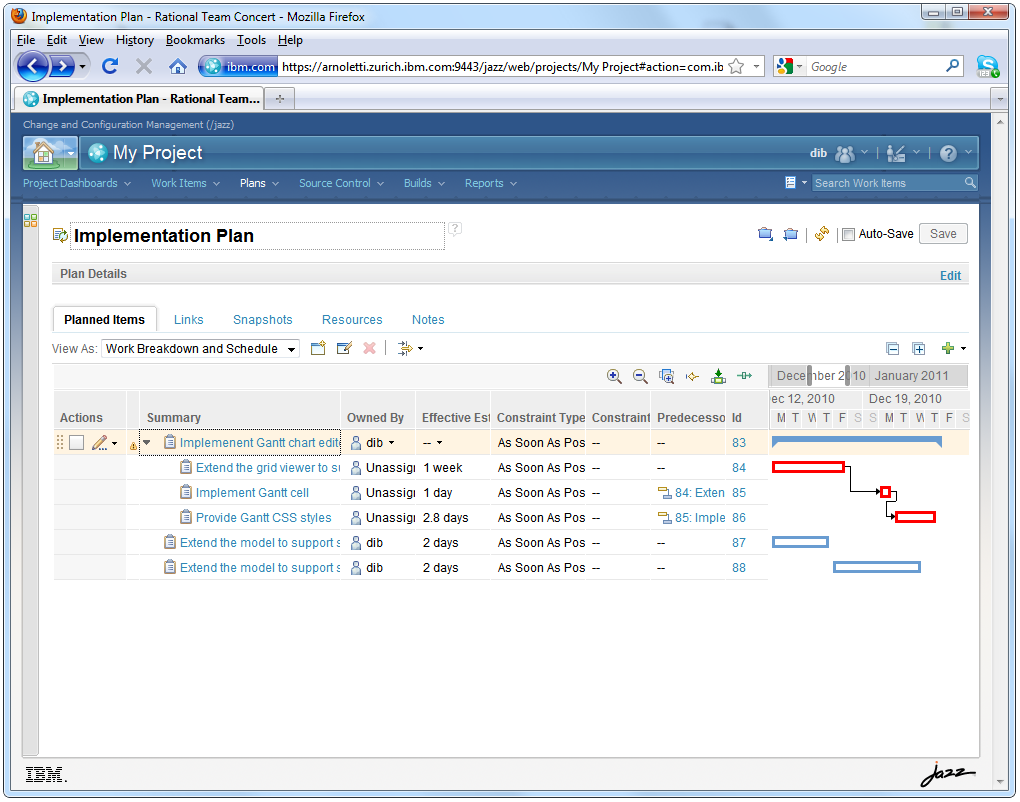
Task: Click the warning icon on row 83
Action: (x=133, y=446)
